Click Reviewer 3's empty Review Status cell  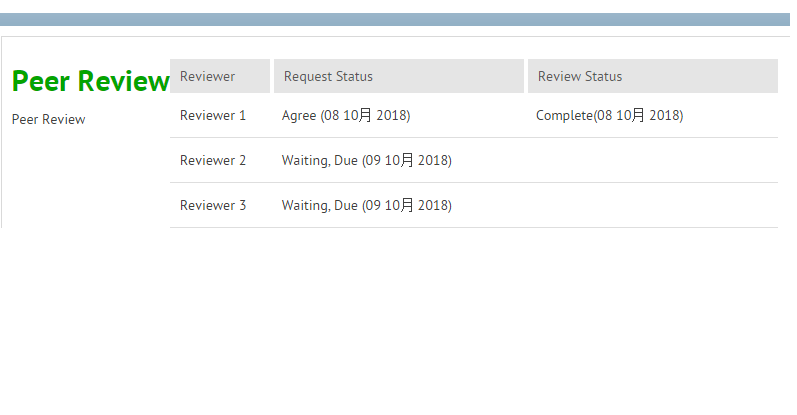[x=652, y=205]
